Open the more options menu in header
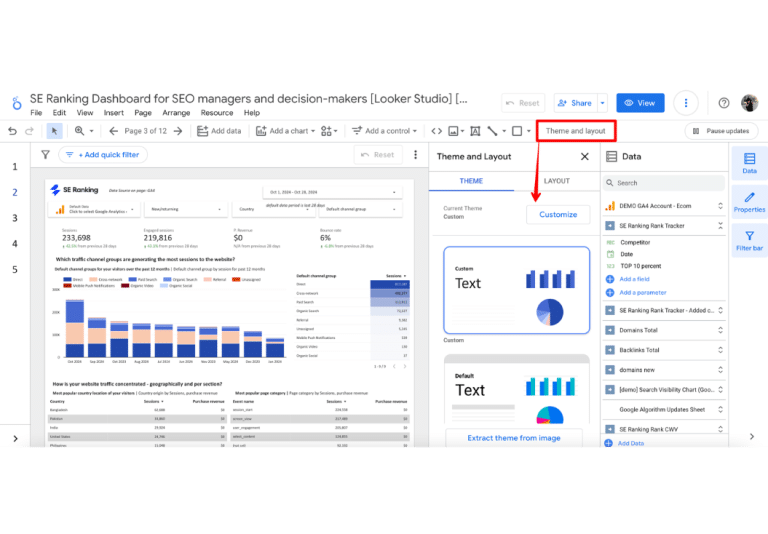Viewport: 768px width, 534px height. (686, 103)
